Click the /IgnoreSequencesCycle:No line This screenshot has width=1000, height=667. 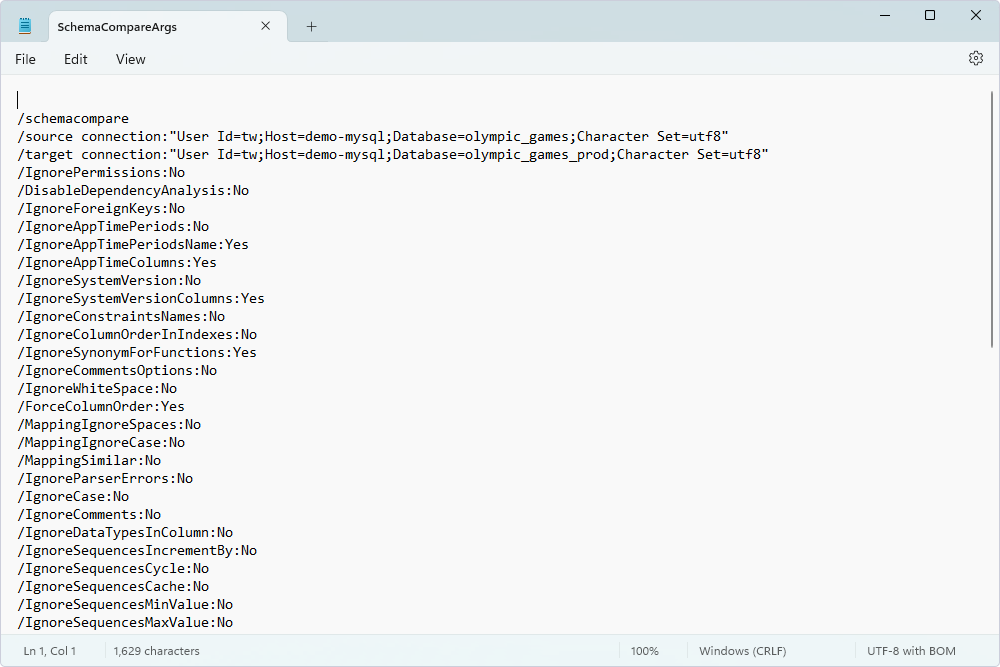pos(114,569)
